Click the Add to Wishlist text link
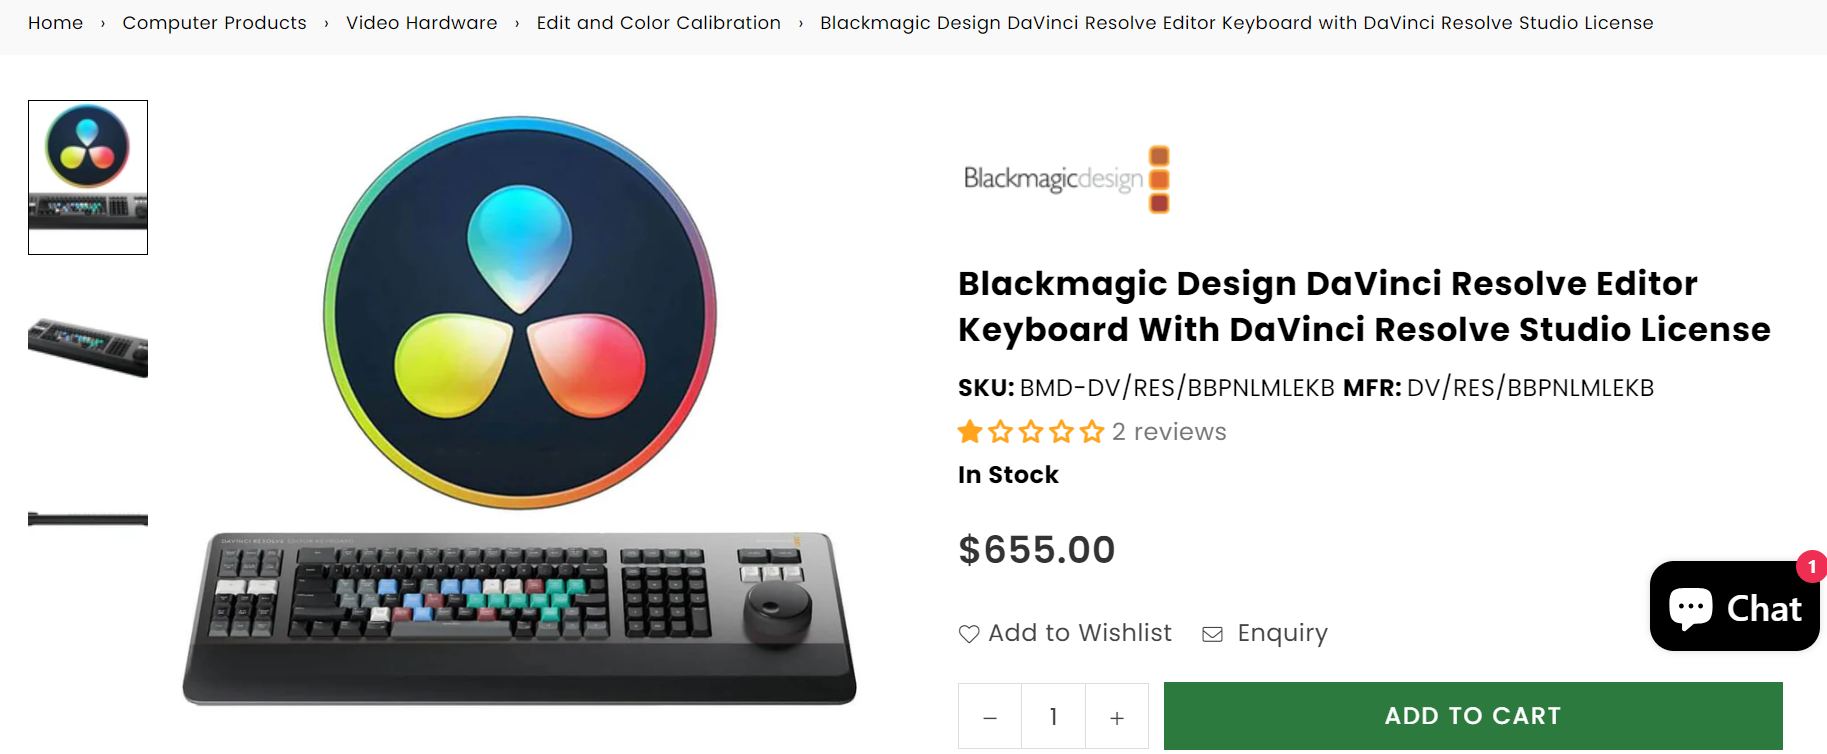Viewport: 1827px width, 754px height. pyautogui.click(x=1080, y=633)
